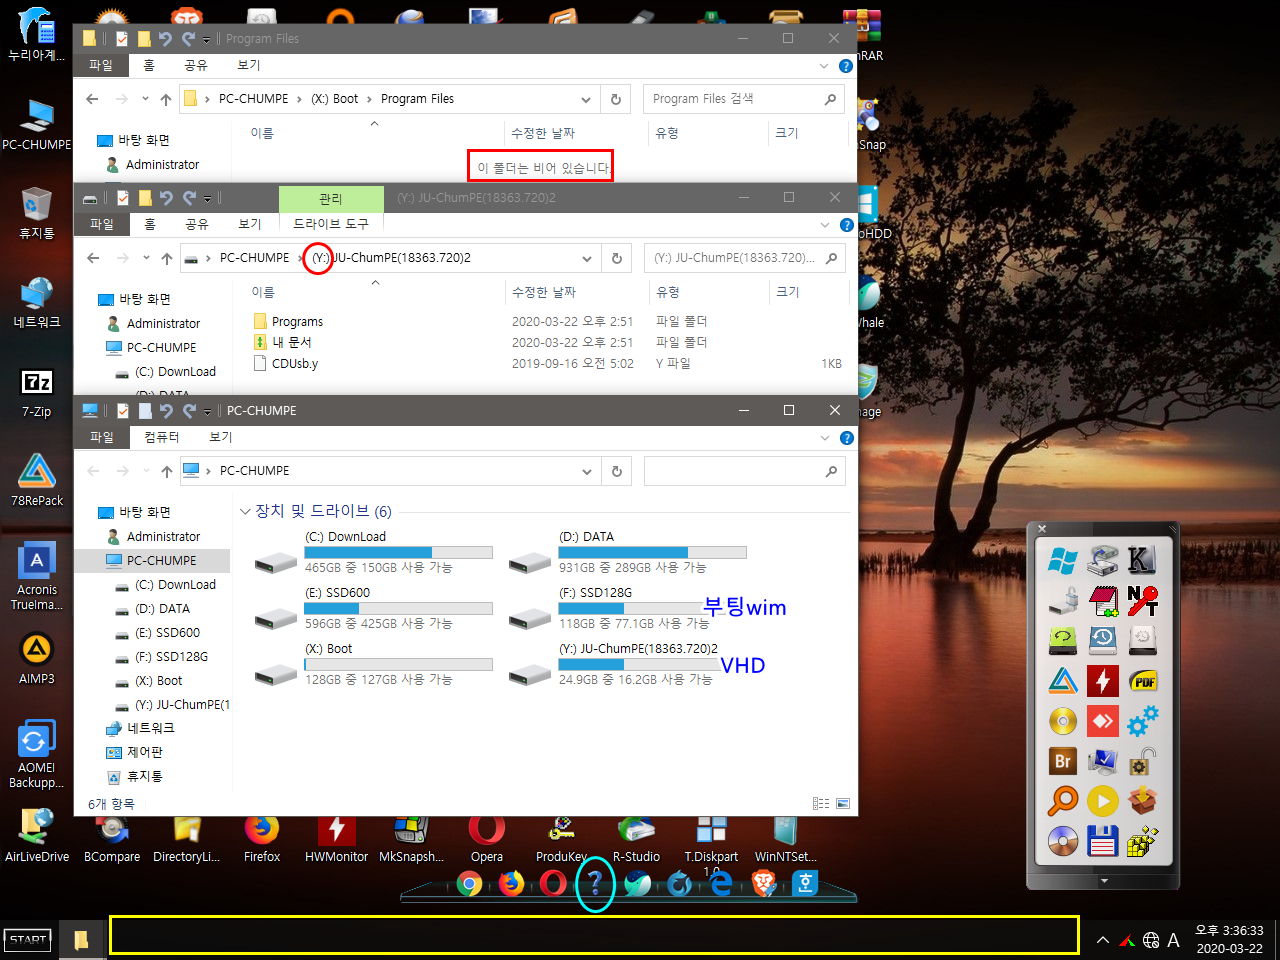Switch to details view in PC-CHUMPE status bar

821,804
